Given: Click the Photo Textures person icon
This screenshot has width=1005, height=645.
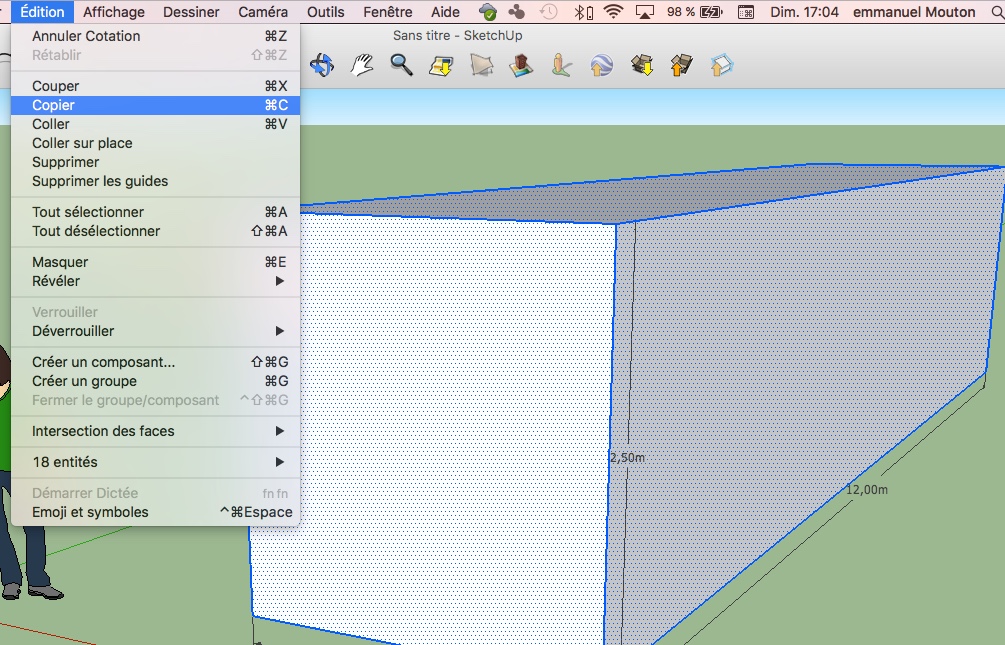Looking at the screenshot, I should pyautogui.click(x=561, y=66).
